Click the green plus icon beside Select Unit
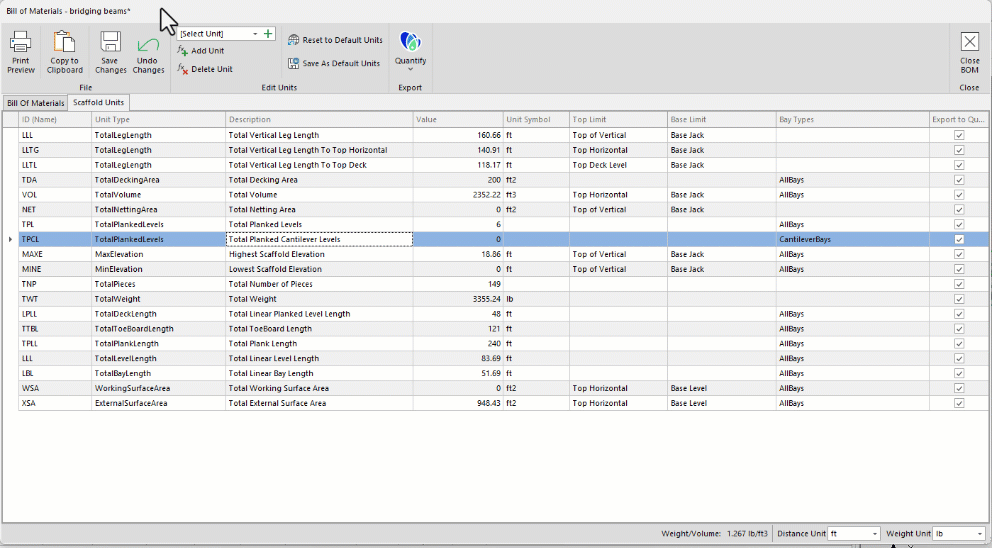Viewport: 992px width, 548px height. tap(268, 34)
